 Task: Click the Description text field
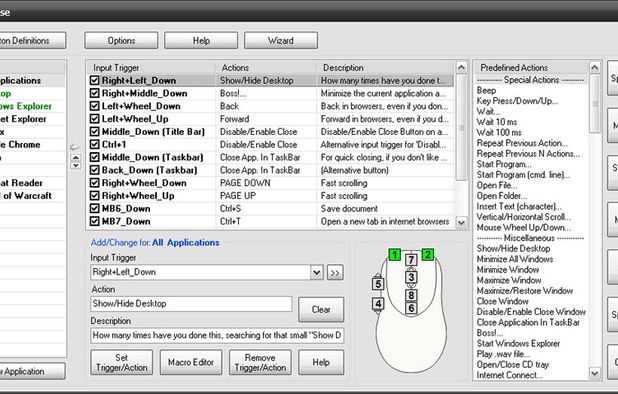tap(217, 335)
